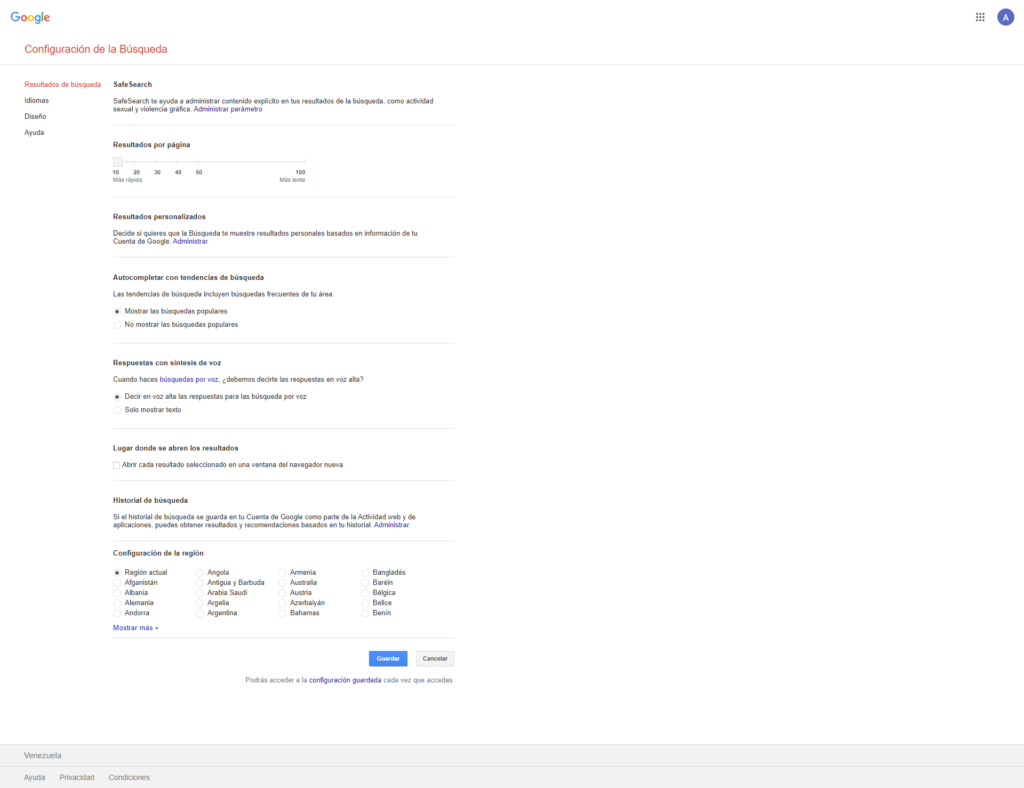Open Resultados de búsqueda section

(63, 85)
